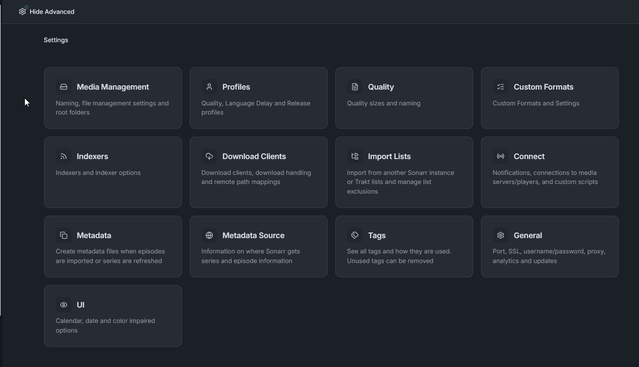Click the UI eye icon
This screenshot has height=367, width=639.
[64, 305]
